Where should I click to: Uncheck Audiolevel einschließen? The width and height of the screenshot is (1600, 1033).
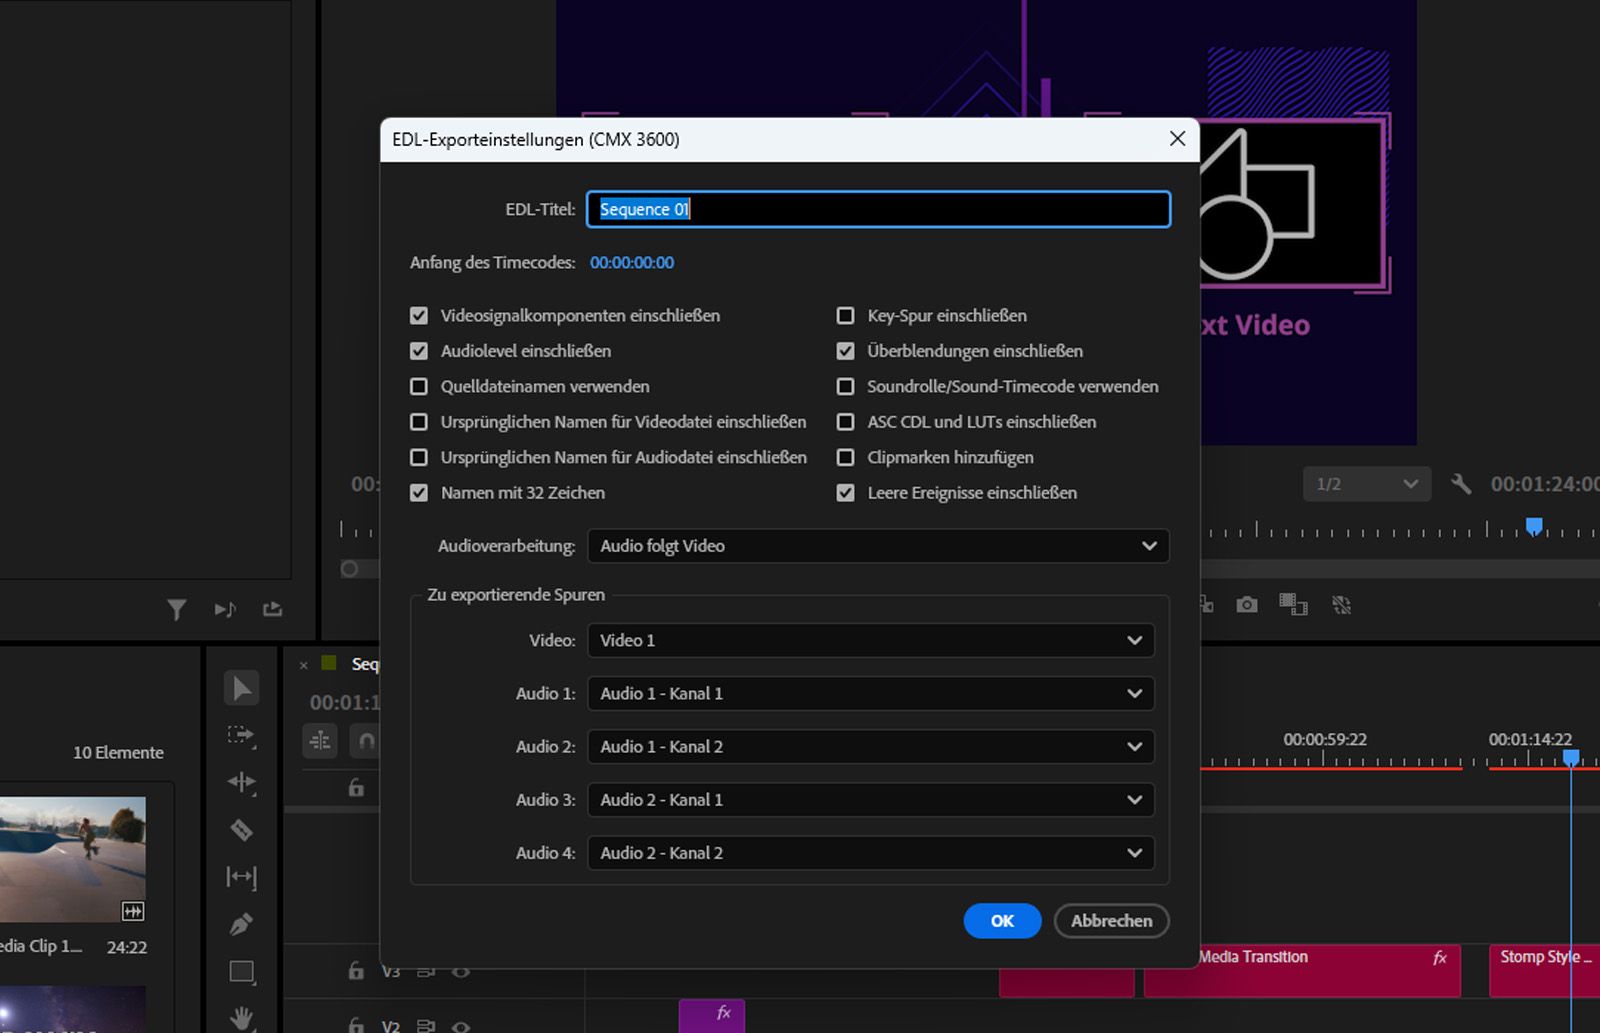[x=419, y=351]
